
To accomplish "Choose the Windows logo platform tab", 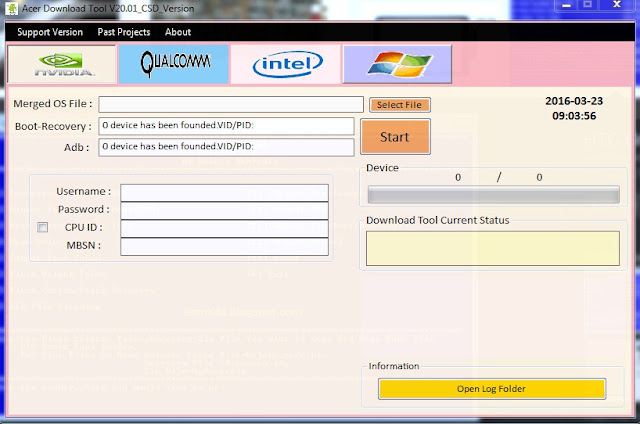I will [398, 64].
